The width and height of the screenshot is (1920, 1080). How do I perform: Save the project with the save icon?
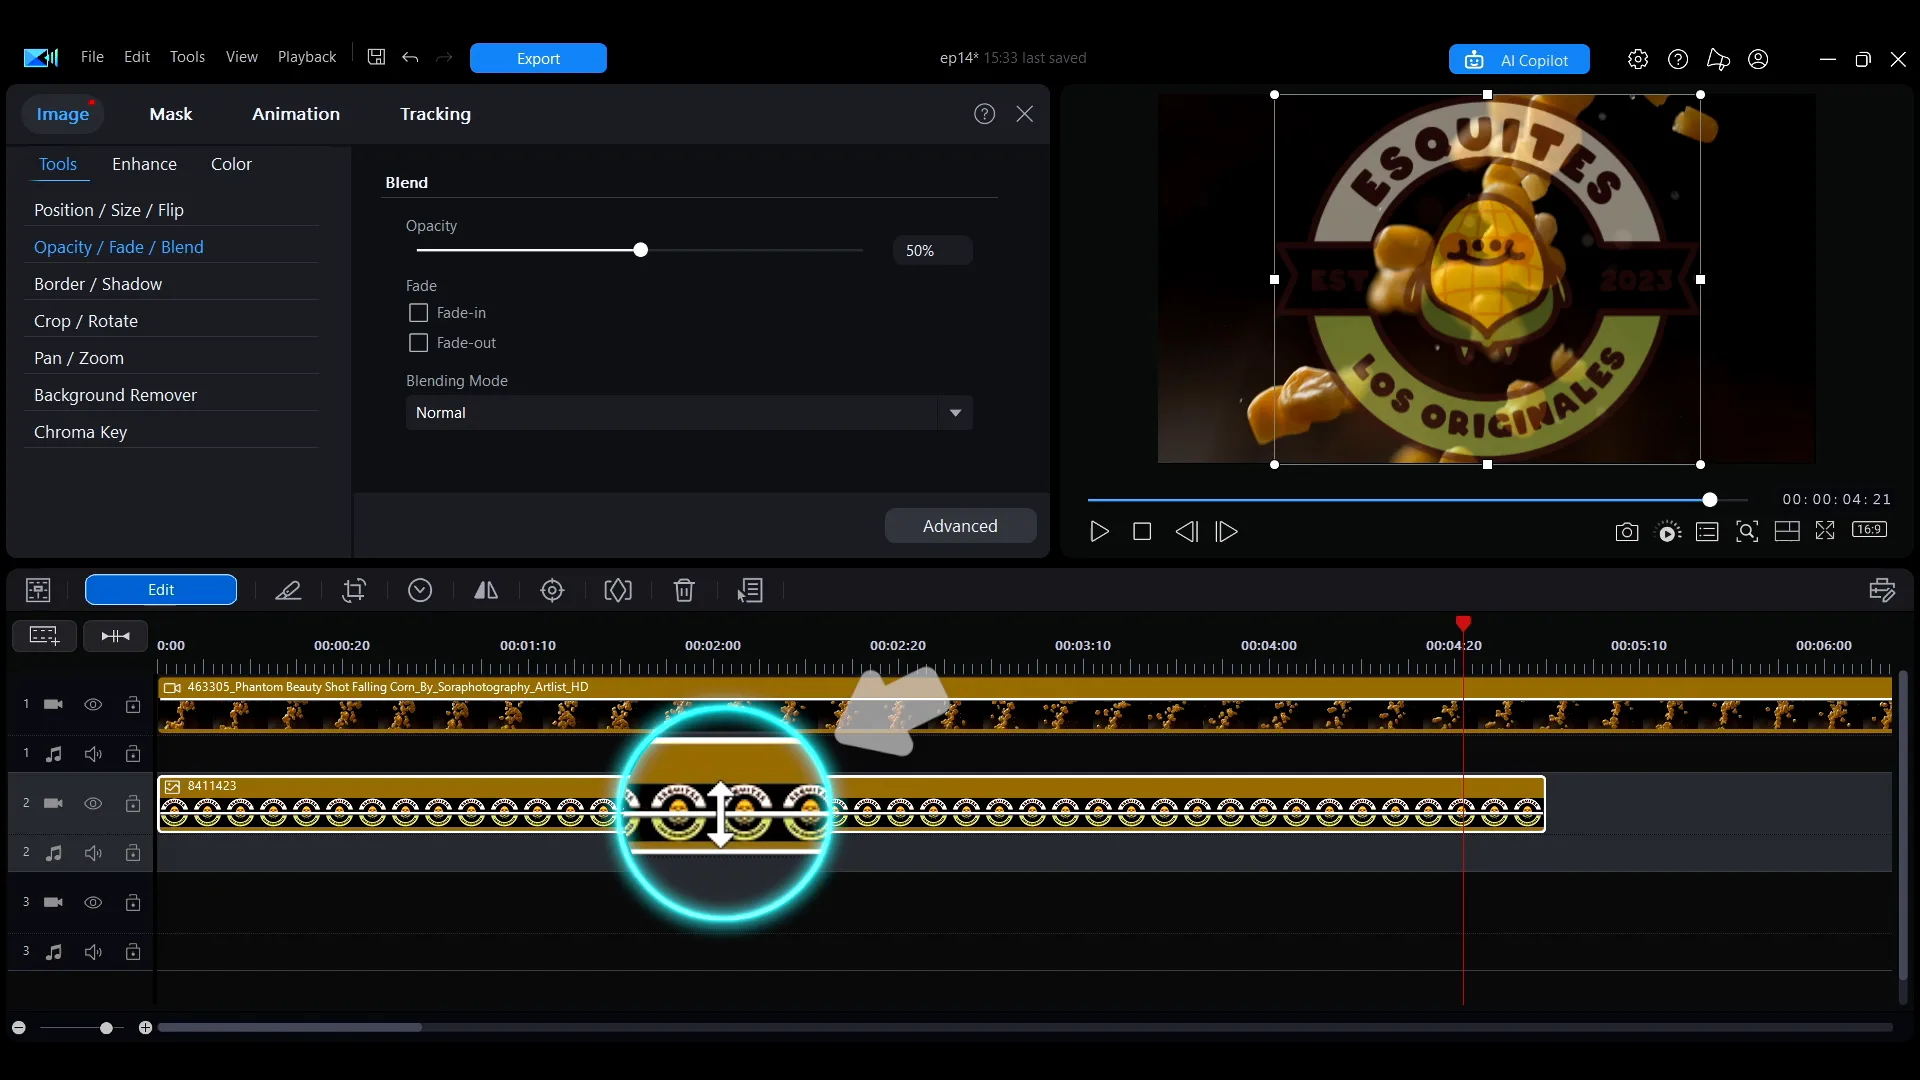pyautogui.click(x=376, y=57)
